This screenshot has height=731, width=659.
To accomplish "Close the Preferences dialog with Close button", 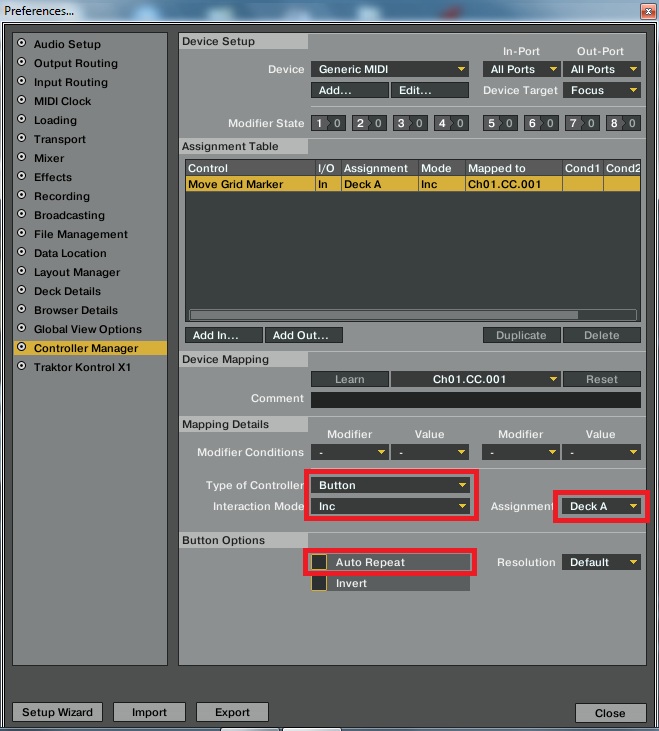I will pos(610,713).
